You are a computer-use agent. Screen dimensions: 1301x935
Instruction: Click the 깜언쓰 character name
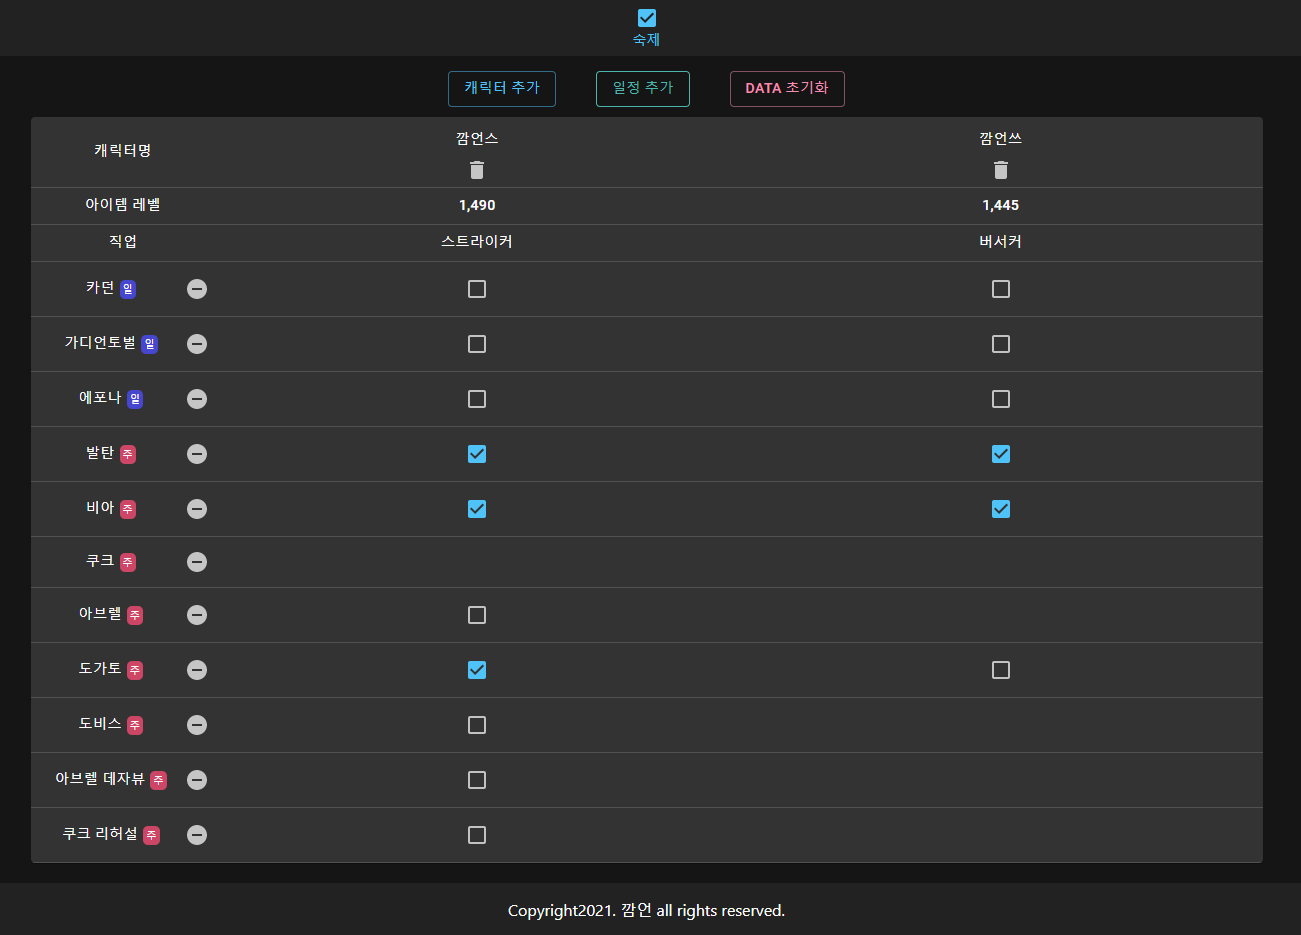[x=1001, y=139]
